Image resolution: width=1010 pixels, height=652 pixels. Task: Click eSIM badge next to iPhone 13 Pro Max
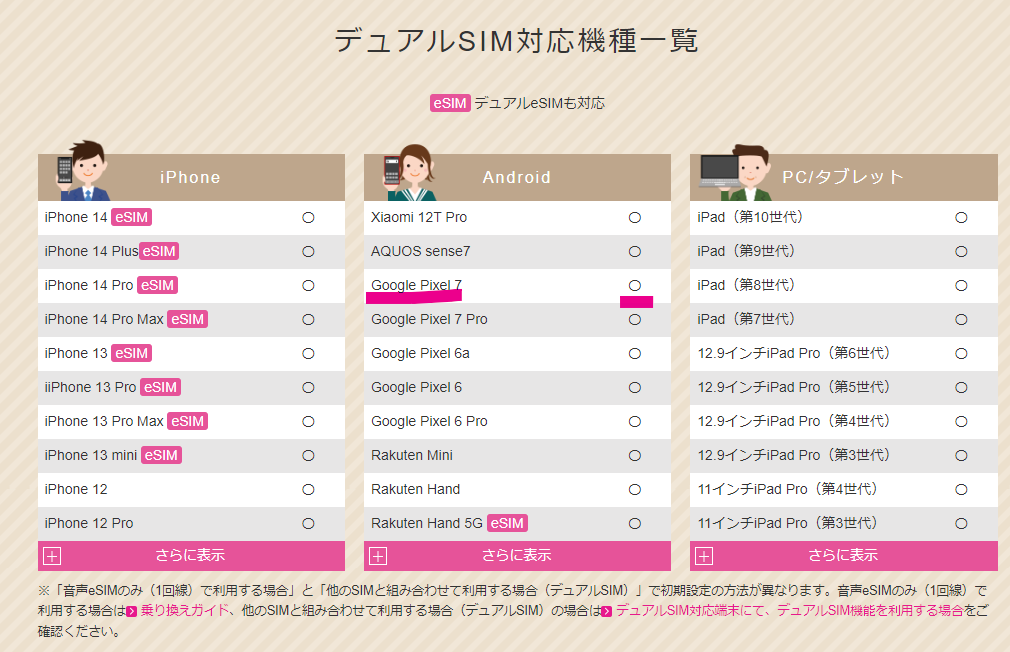pyautogui.click(x=187, y=421)
